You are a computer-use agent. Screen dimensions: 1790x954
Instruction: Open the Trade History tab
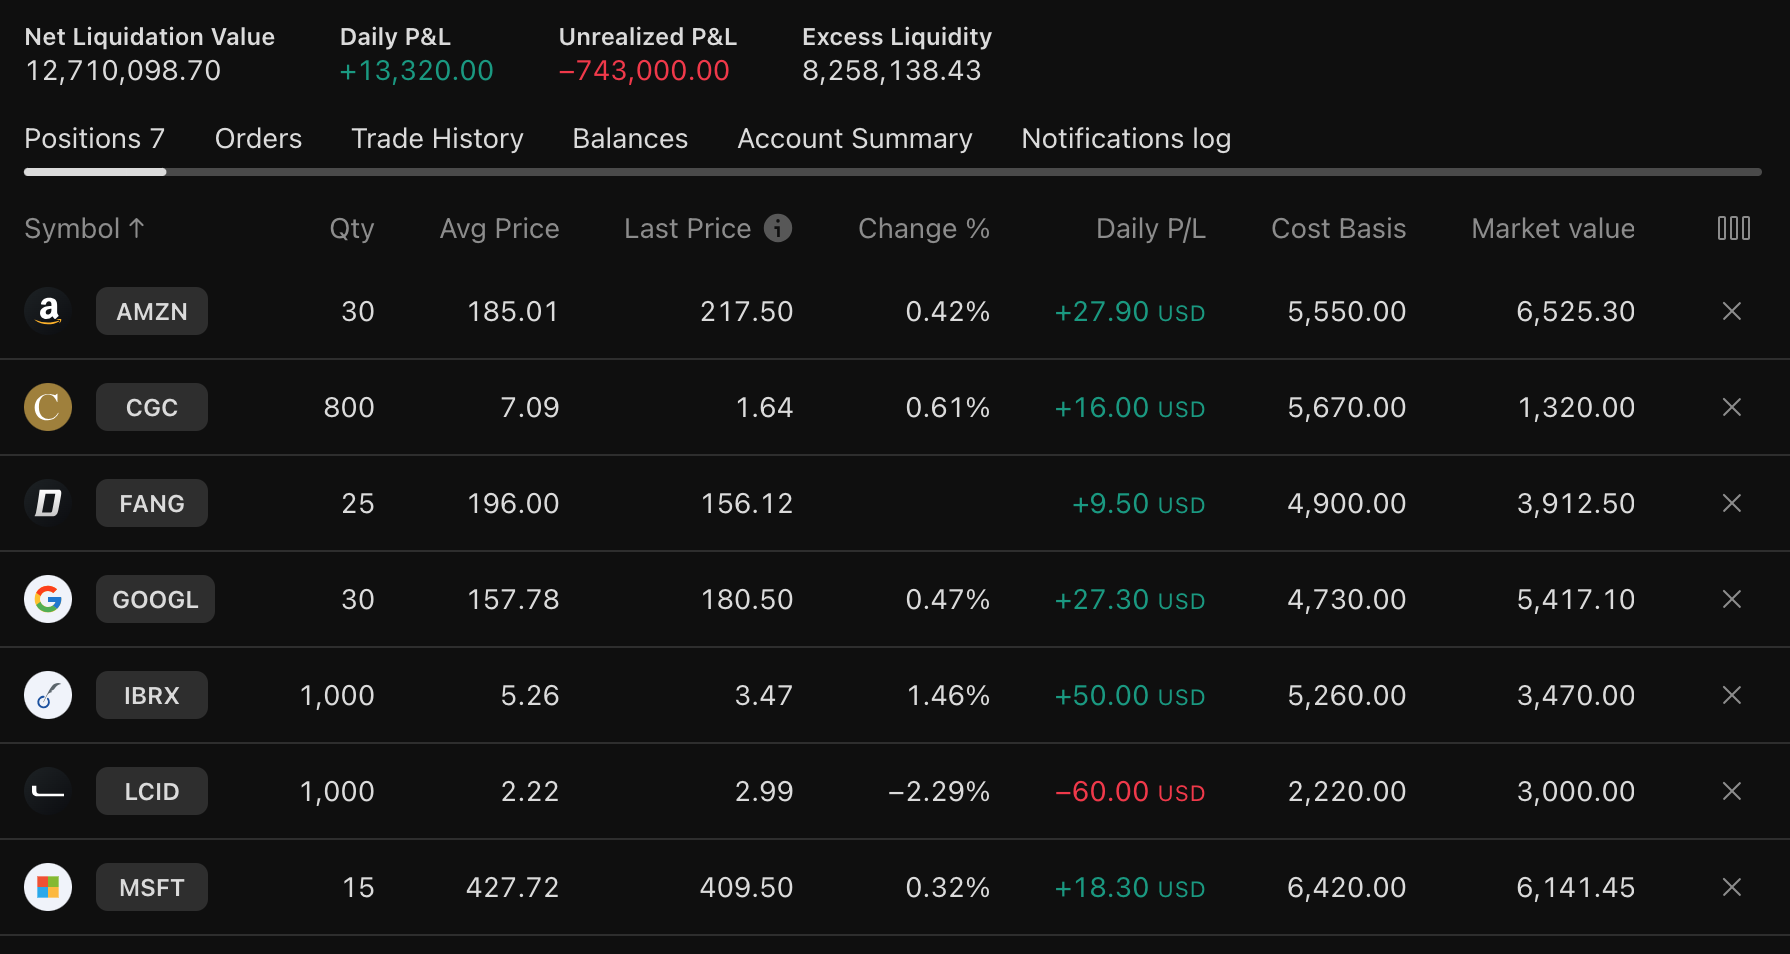437,138
